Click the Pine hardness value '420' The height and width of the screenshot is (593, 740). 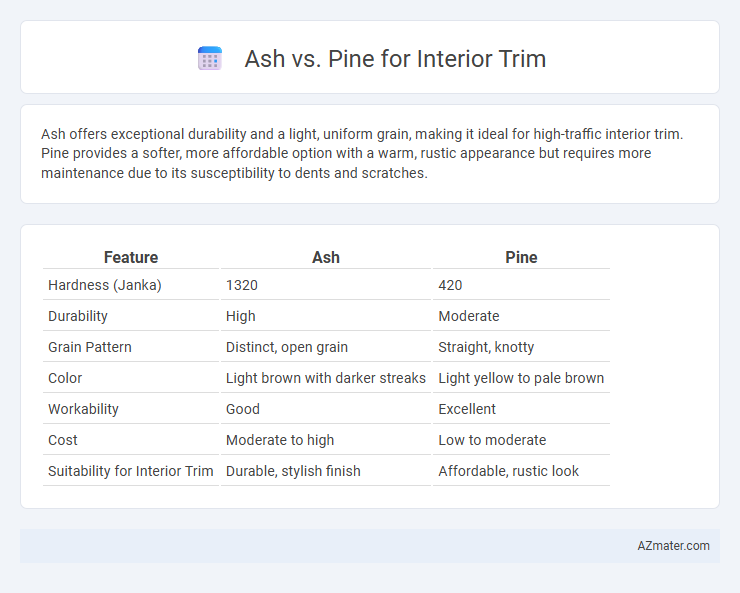point(450,285)
